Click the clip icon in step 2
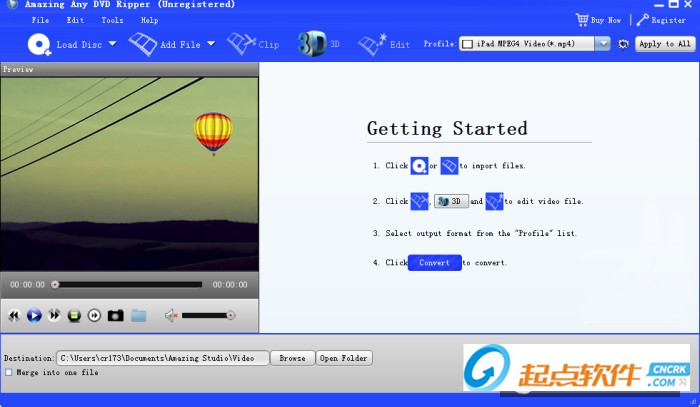 [x=419, y=201]
